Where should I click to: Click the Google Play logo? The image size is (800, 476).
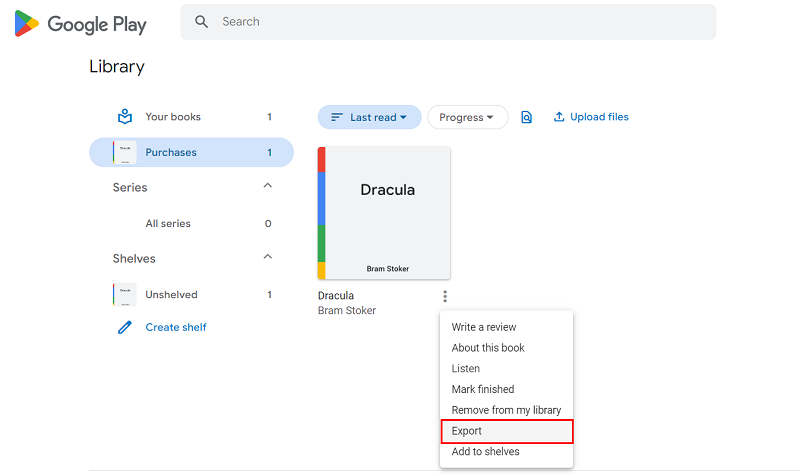(81, 24)
